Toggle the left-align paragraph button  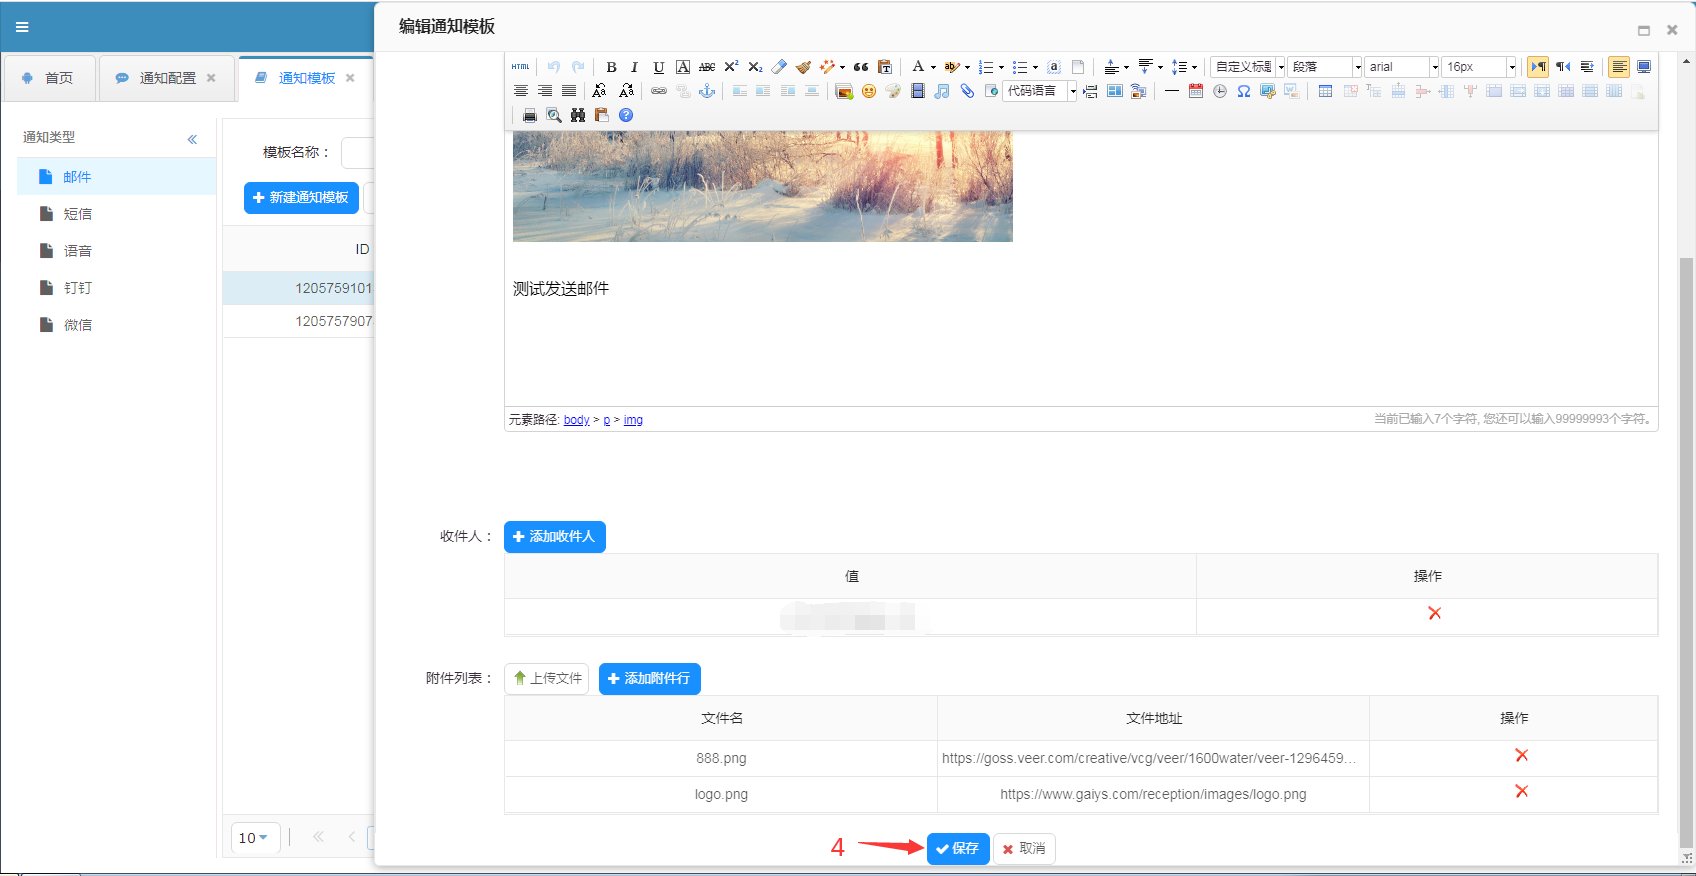(1618, 67)
